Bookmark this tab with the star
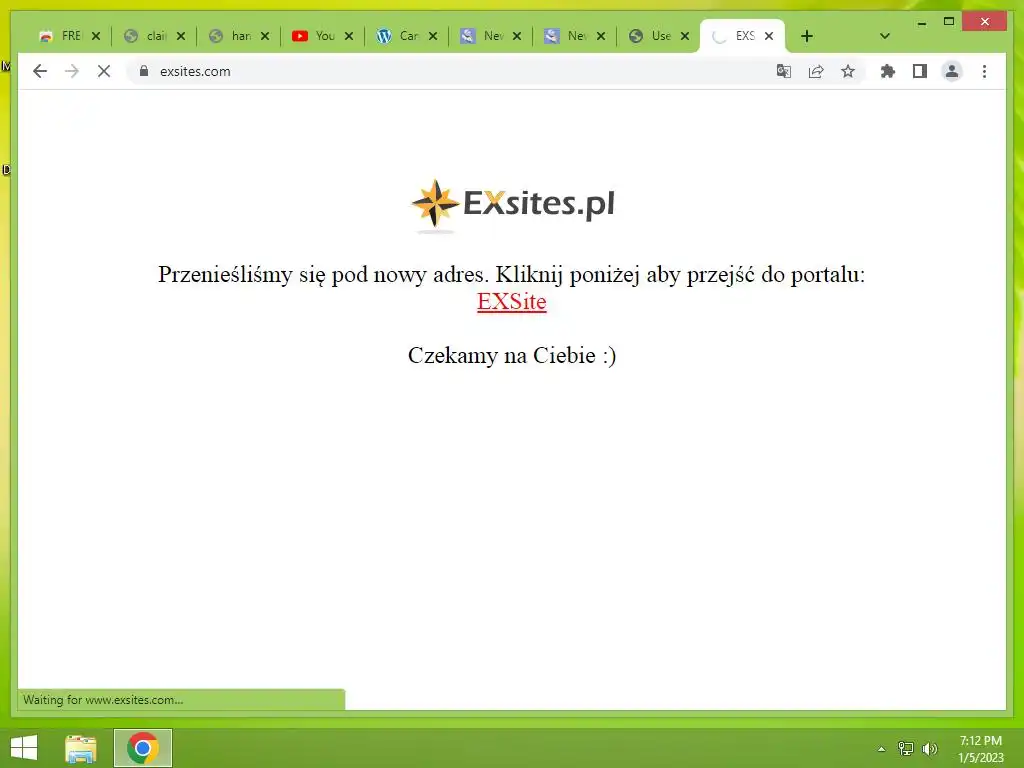 [x=848, y=71]
